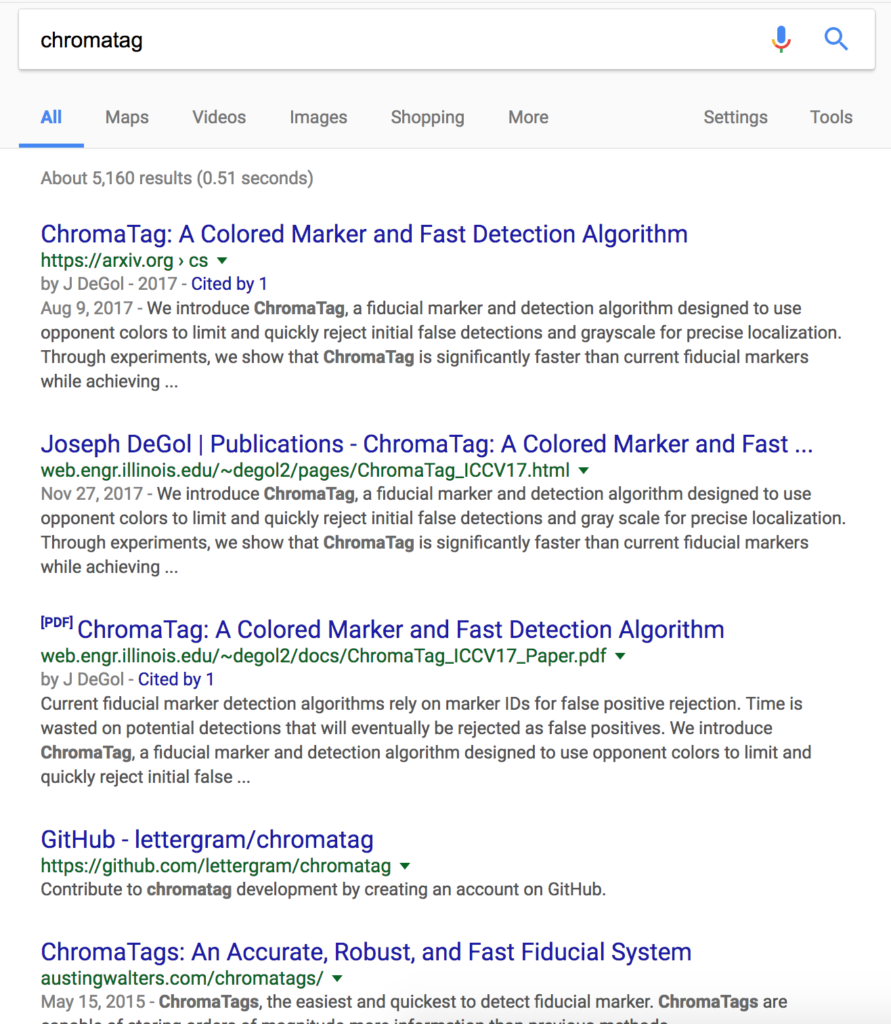Click the voice search microphone icon
The image size is (891, 1024).
coord(781,40)
